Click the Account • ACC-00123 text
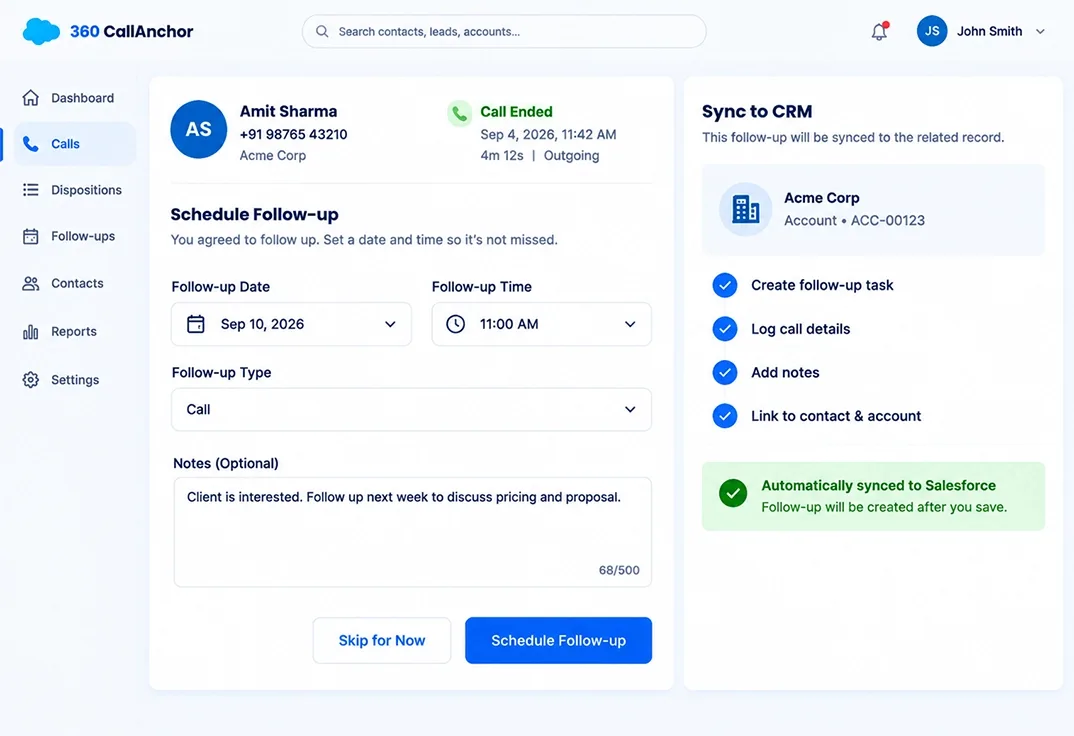 [854, 220]
